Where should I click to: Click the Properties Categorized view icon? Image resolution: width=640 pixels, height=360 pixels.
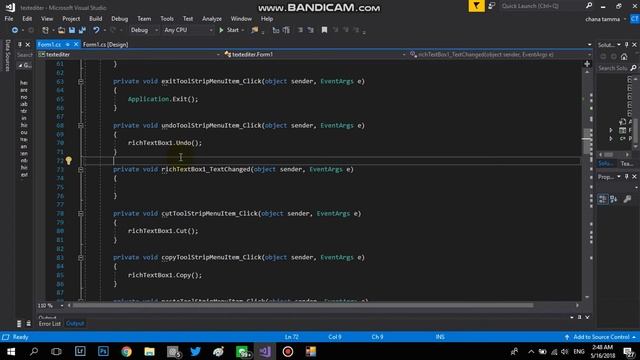click(603, 199)
